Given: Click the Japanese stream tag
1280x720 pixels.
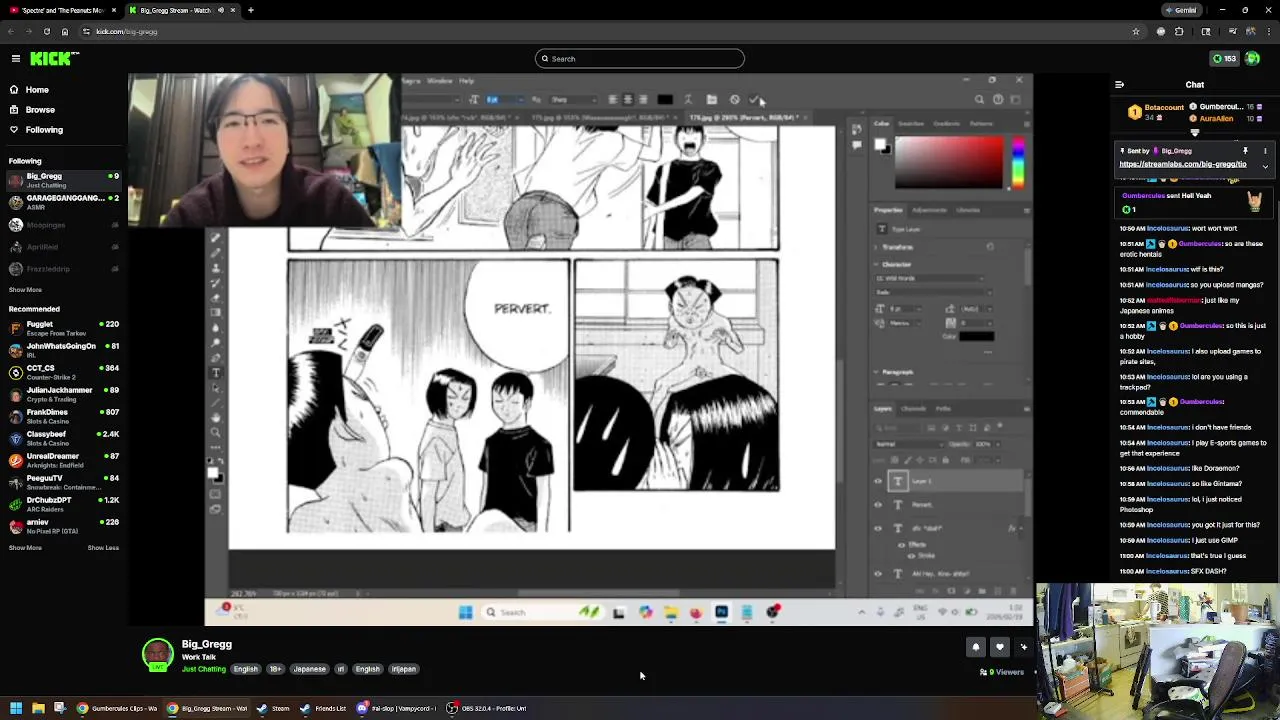Looking at the screenshot, I should (x=309, y=669).
